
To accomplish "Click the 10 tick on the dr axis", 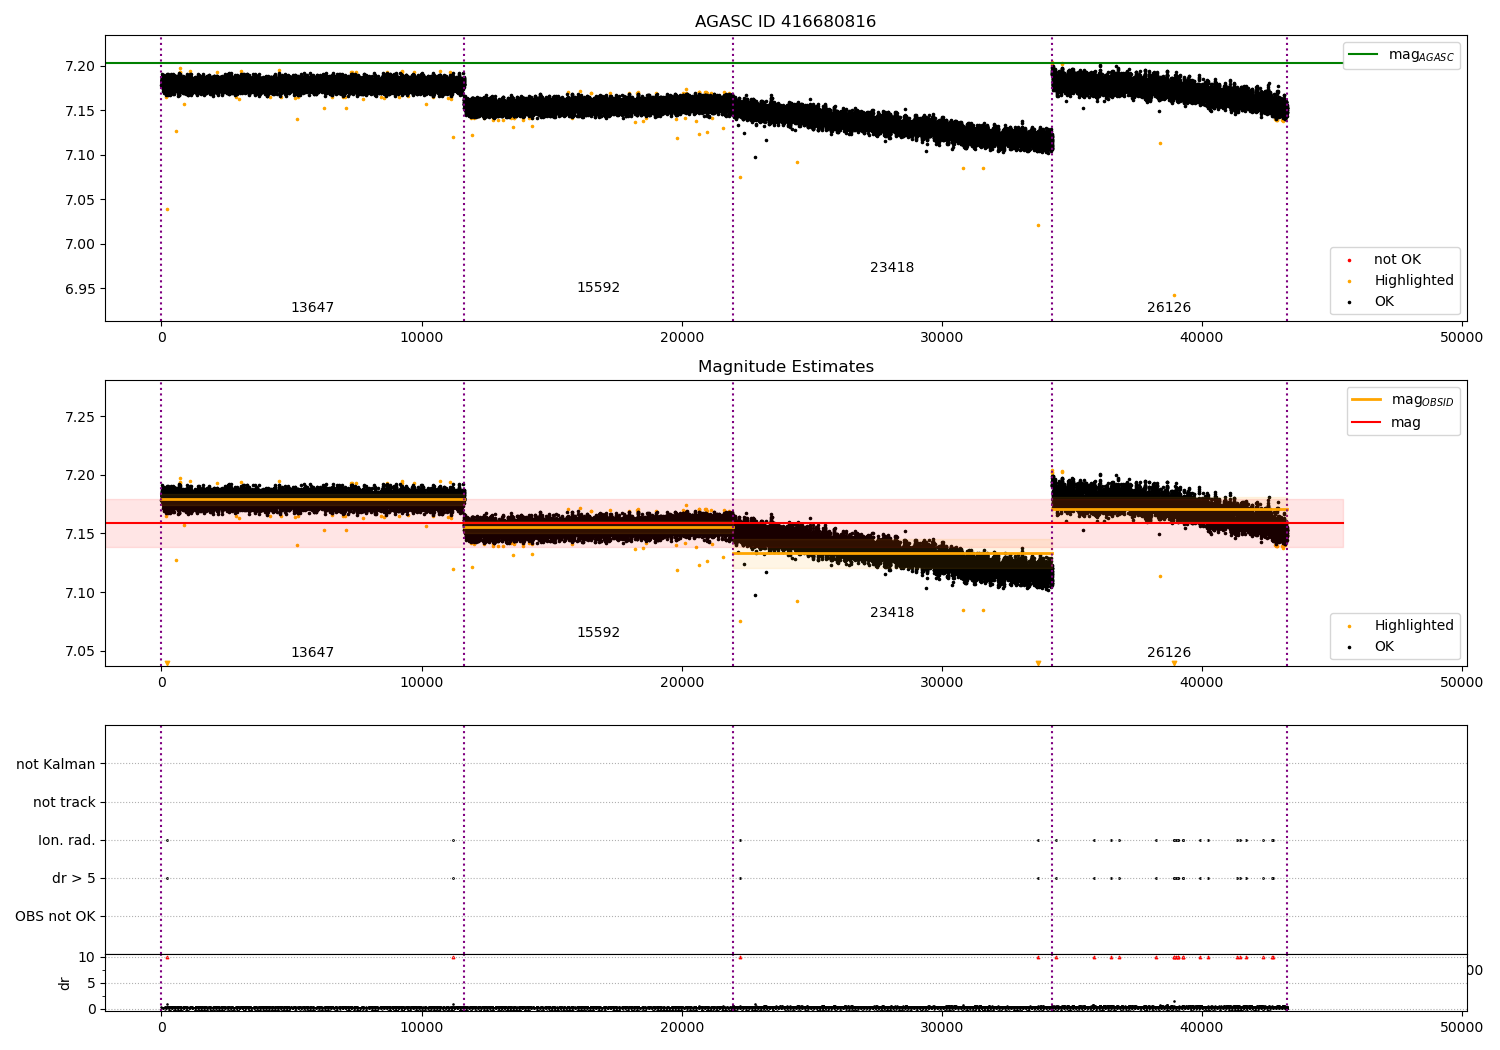I will click(x=87, y=958).
